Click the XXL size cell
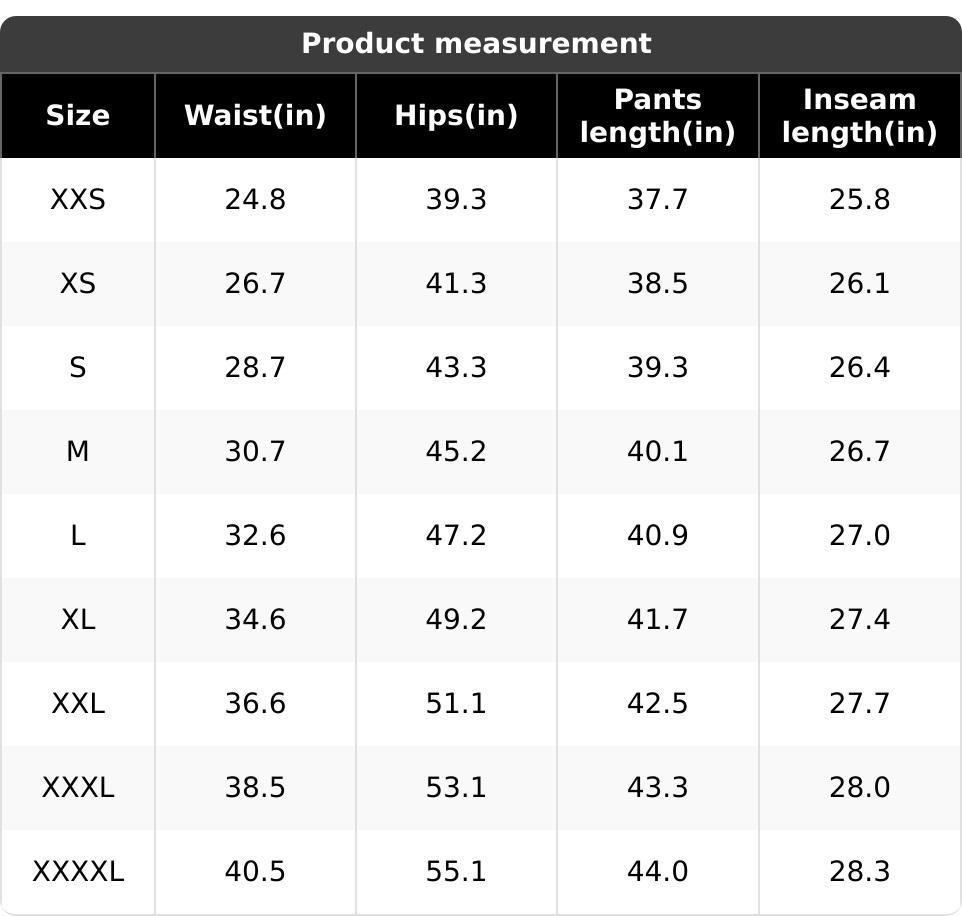962x916 pixels. click(78, 703)
